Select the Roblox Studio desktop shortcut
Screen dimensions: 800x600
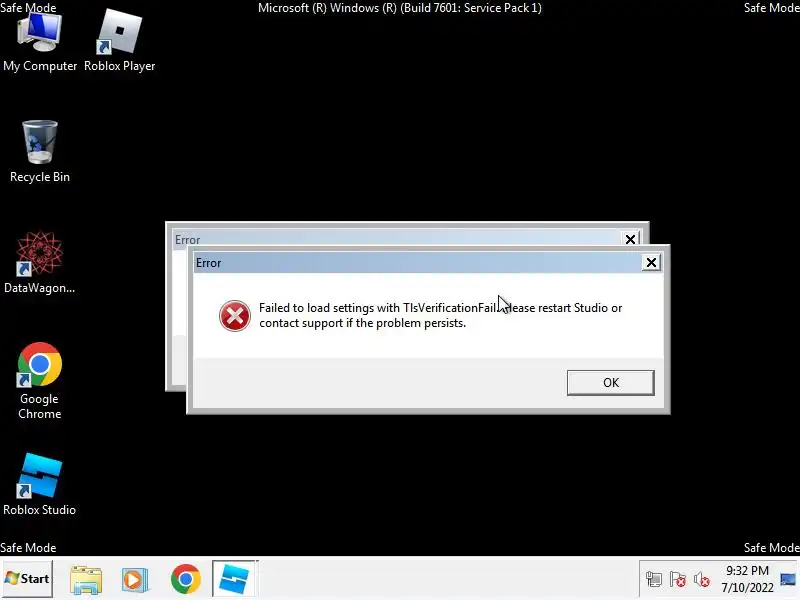point(39,484)
